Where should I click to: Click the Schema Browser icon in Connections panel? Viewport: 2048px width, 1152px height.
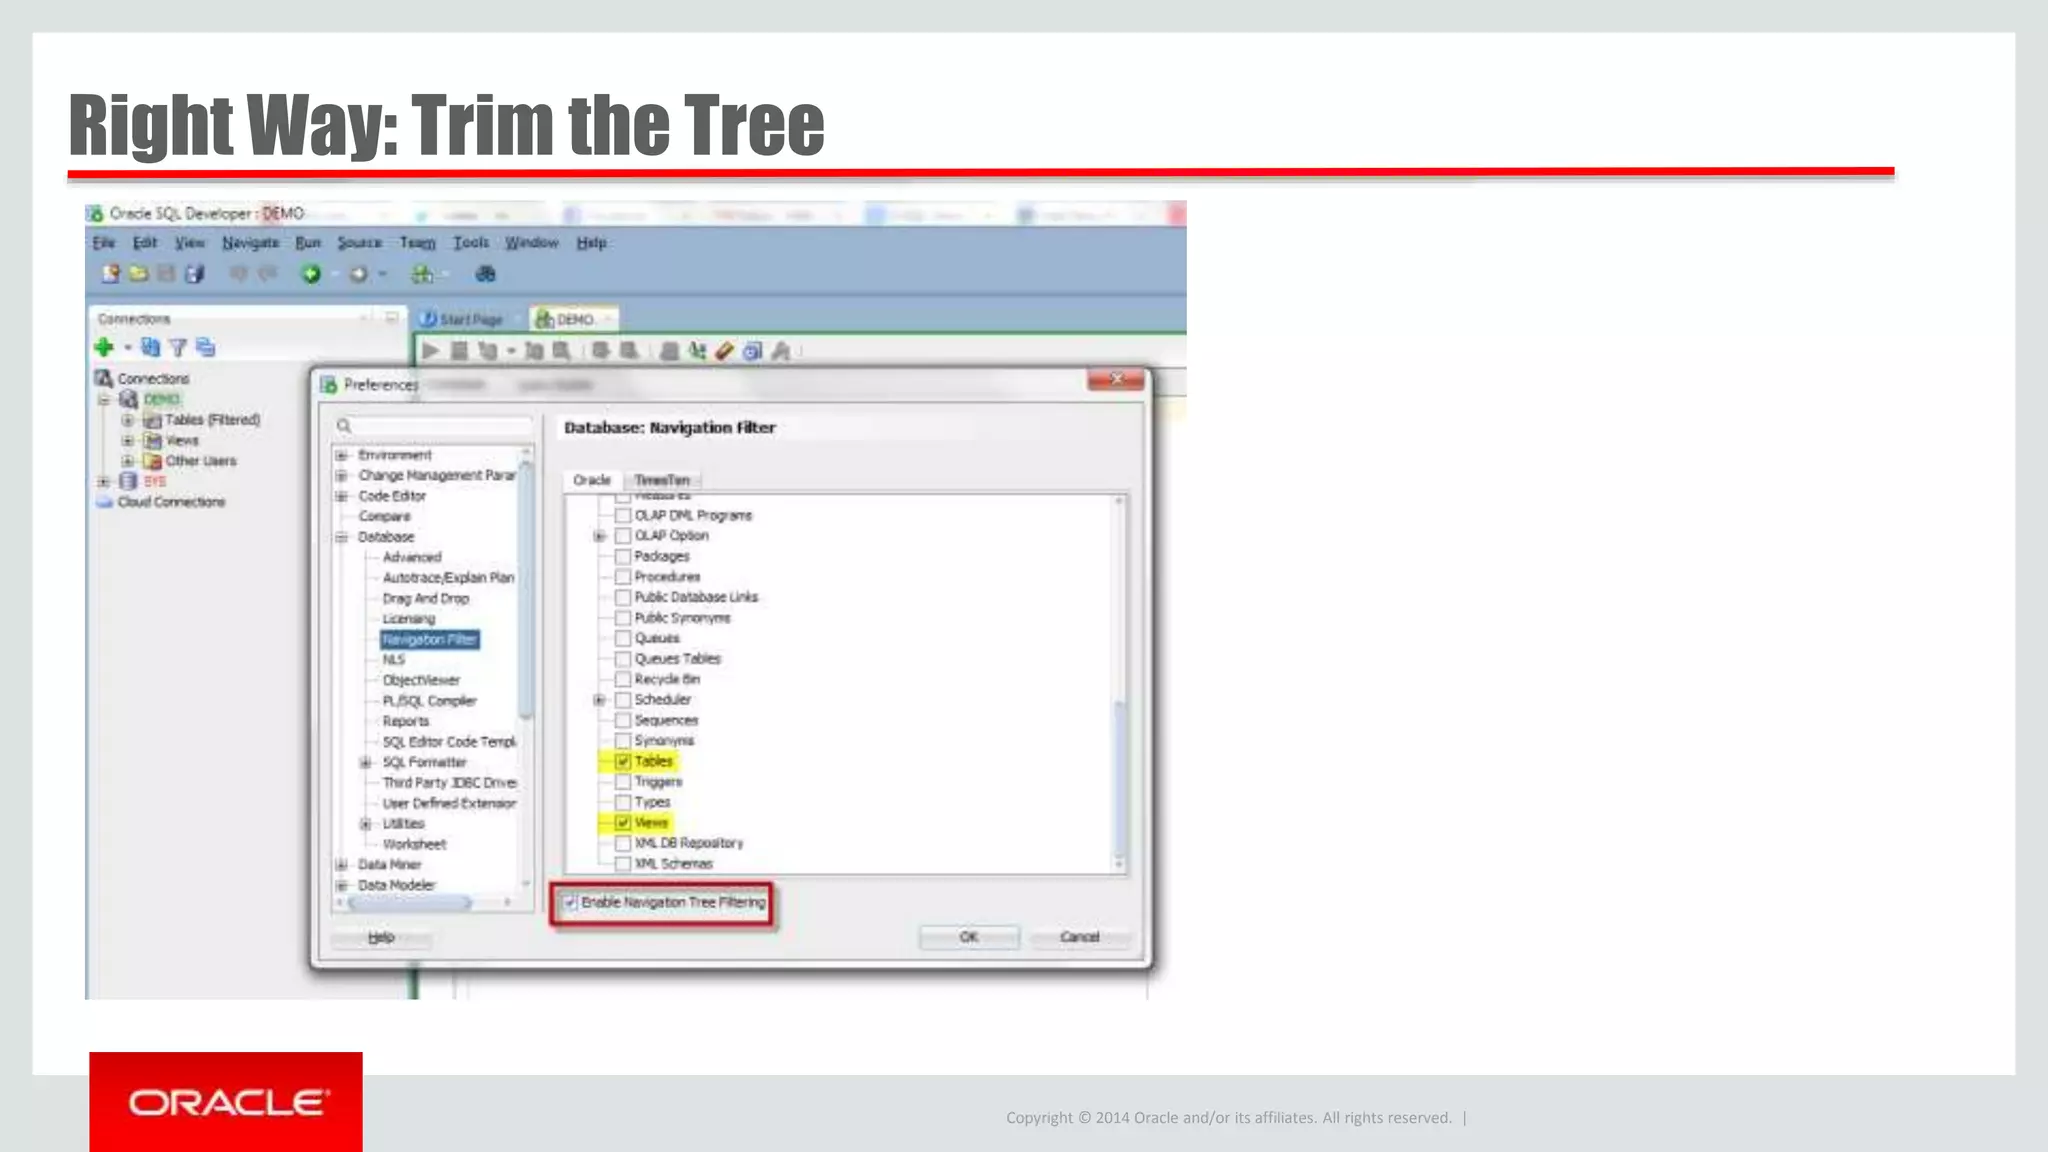tap(206, 347)
